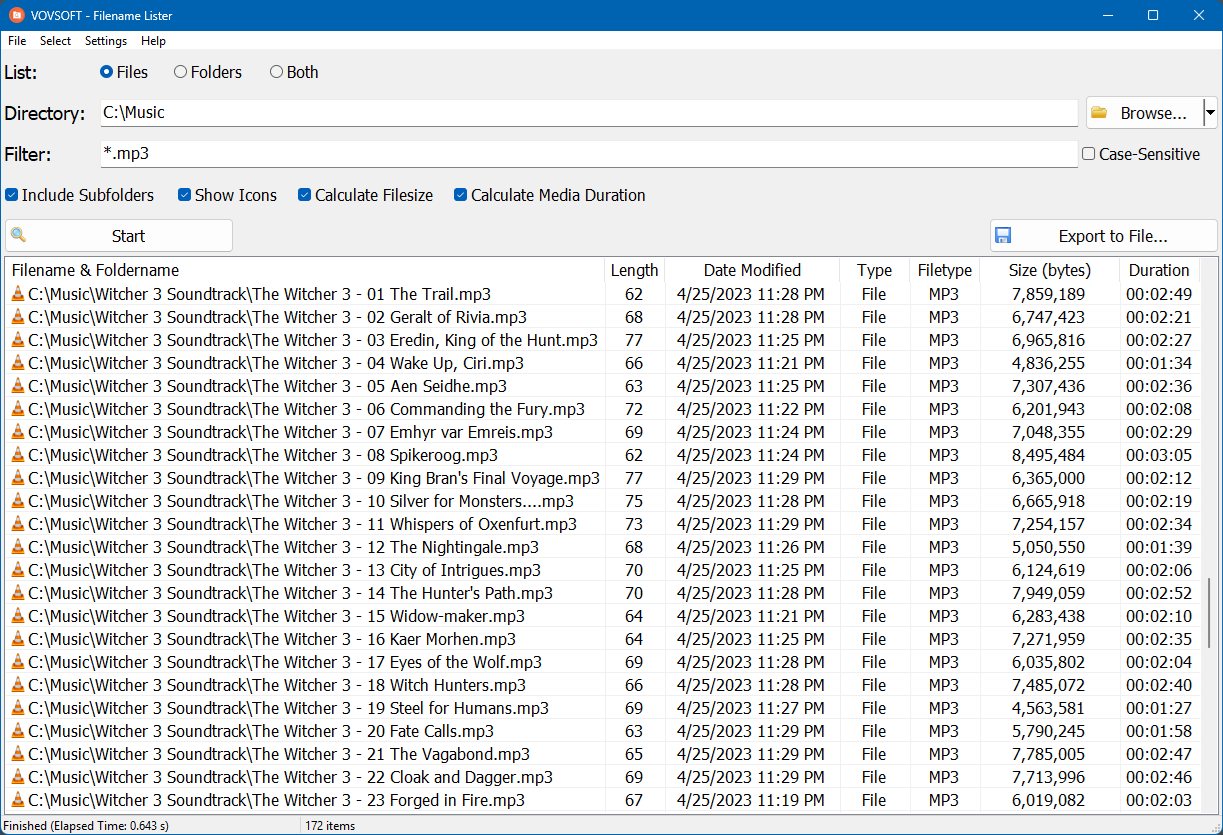Disable Include Subfolders
Image resolution: width=1223 pixels, height=835 pixels.
point(11,195)
